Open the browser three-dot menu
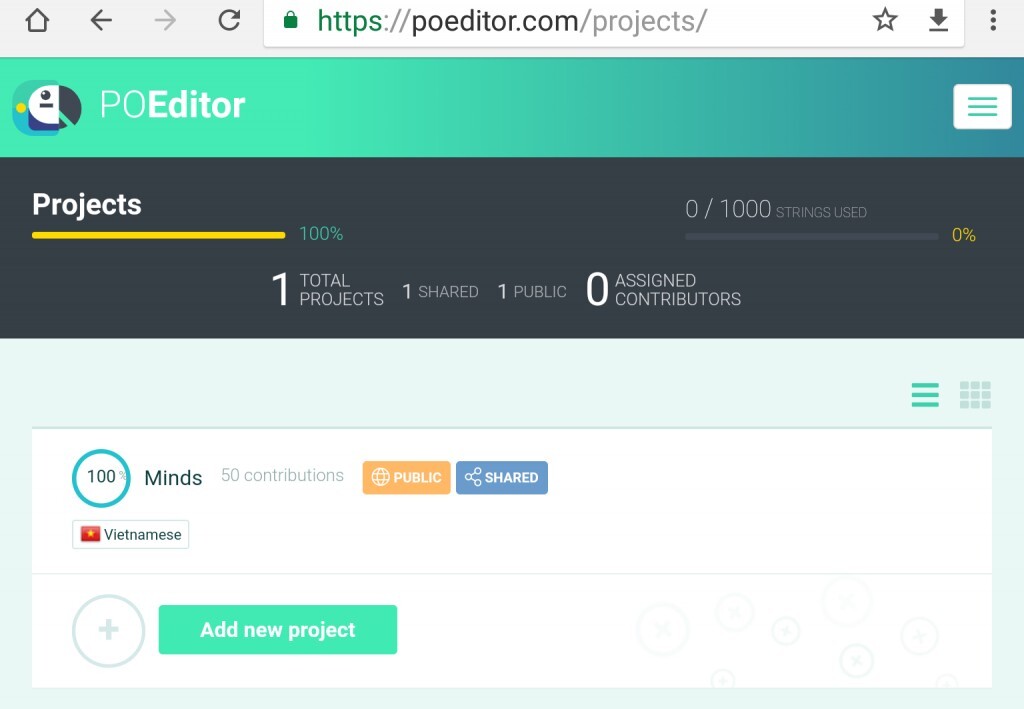1024x709 pixels. click(x=993, y=21)
